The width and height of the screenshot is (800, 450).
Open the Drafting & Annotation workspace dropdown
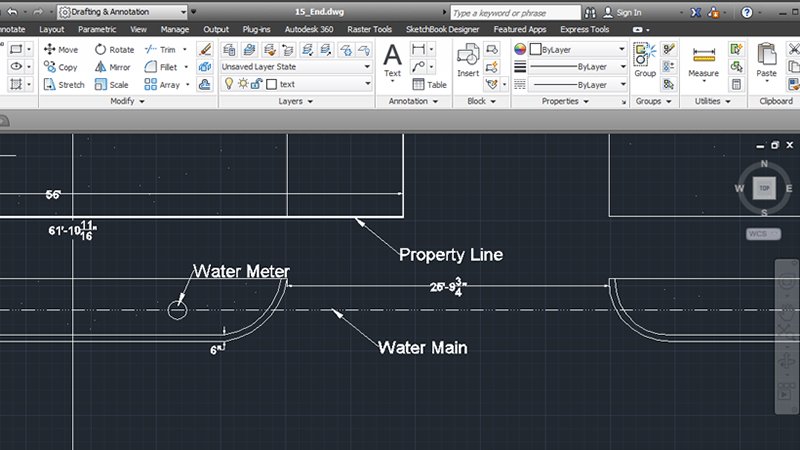pyautogui.click(x=122, y=12)
